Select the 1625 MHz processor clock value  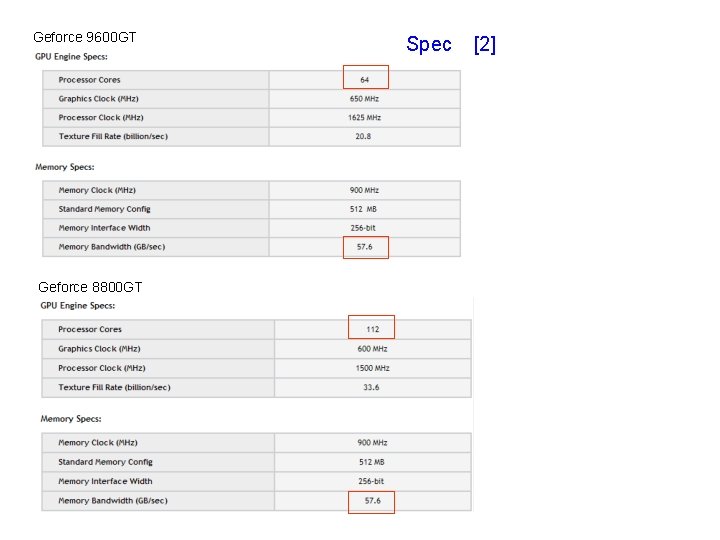click(x=364, y=118)
